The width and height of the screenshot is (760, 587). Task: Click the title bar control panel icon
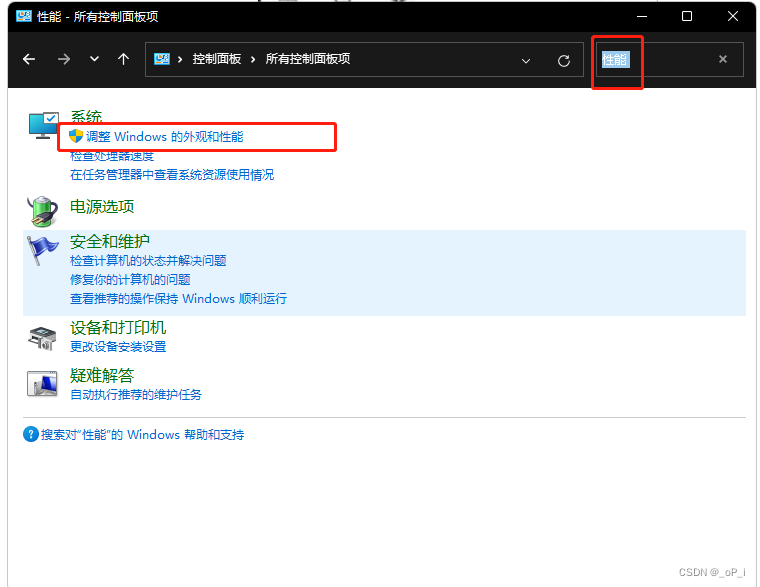coord(24,16)
